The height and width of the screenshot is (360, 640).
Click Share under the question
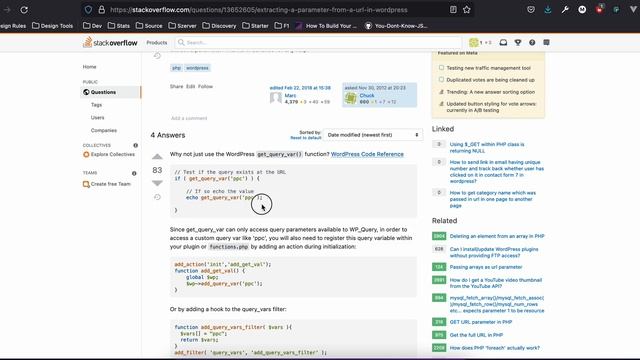coord(176,87)
